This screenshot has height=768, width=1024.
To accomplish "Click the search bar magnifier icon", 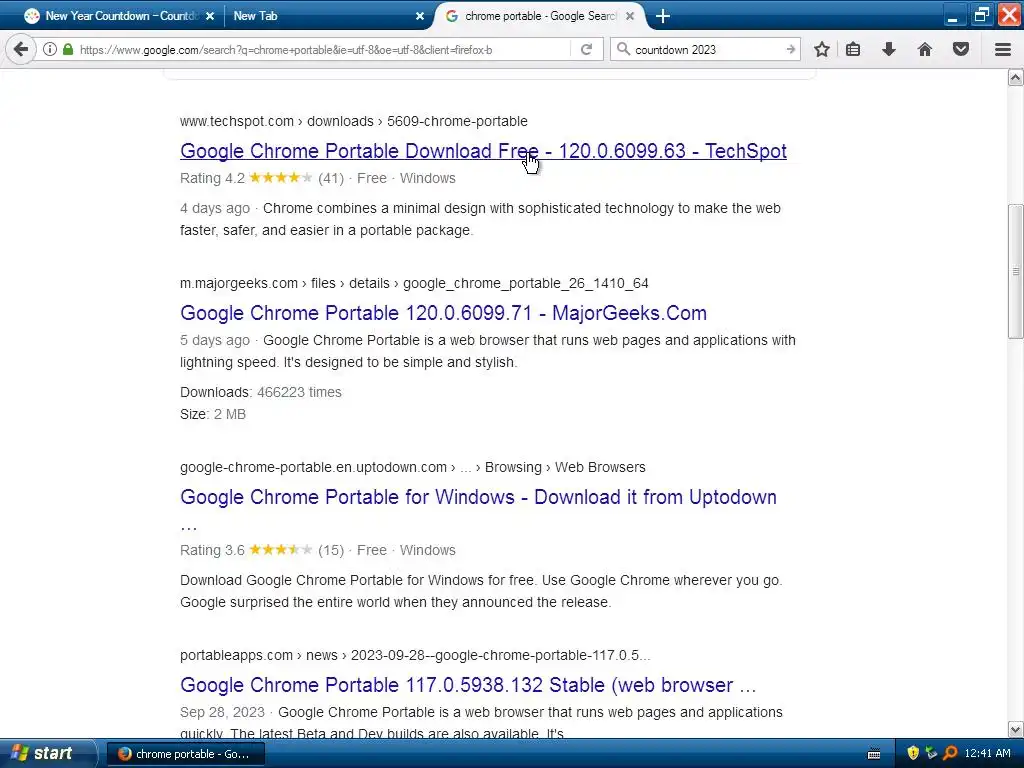I will pos(624,49).
